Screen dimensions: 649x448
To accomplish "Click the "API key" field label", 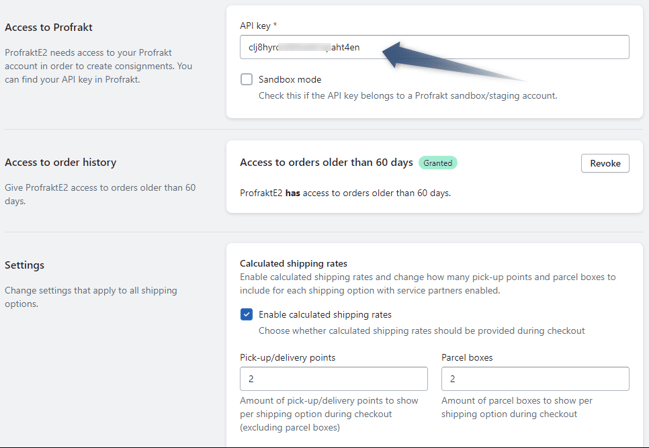I will [x=255, y=26].
